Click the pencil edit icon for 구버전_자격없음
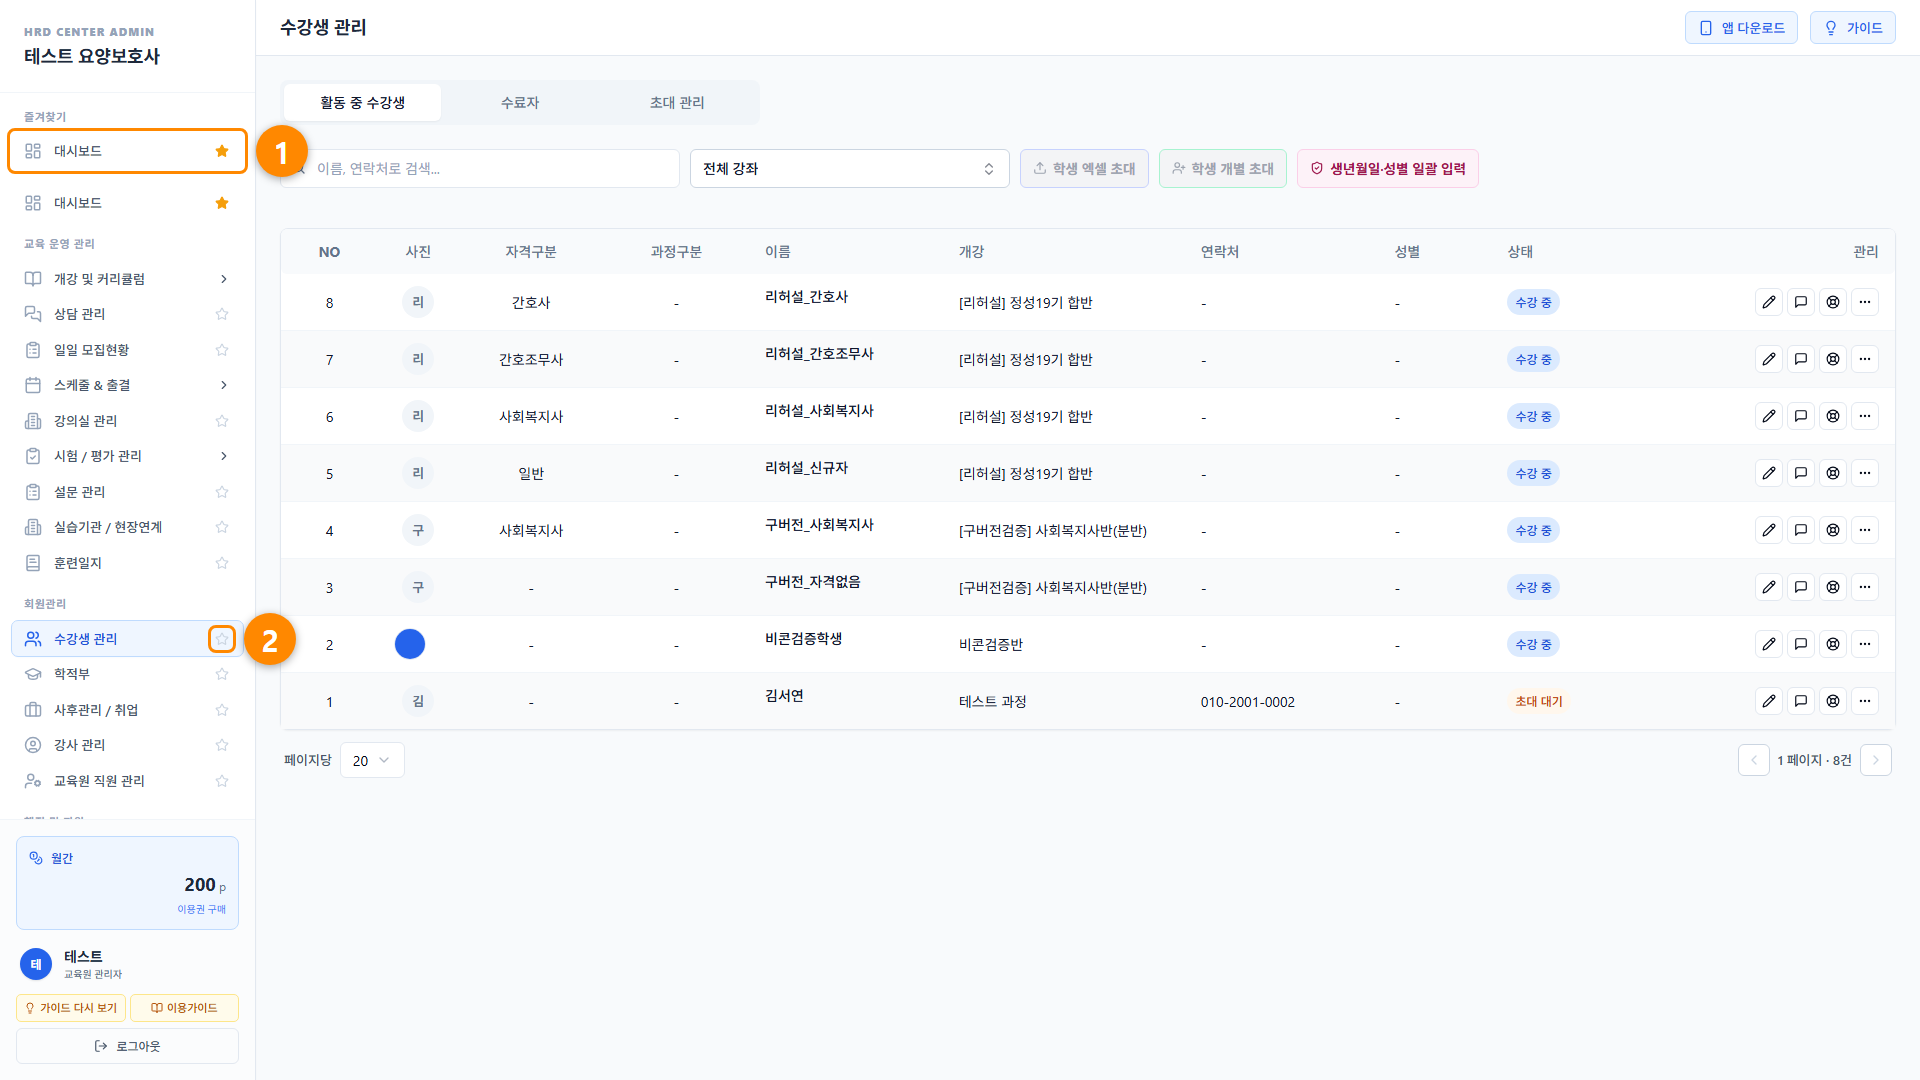This screenshot has height=1080, width=1920. click(1769, 587)
